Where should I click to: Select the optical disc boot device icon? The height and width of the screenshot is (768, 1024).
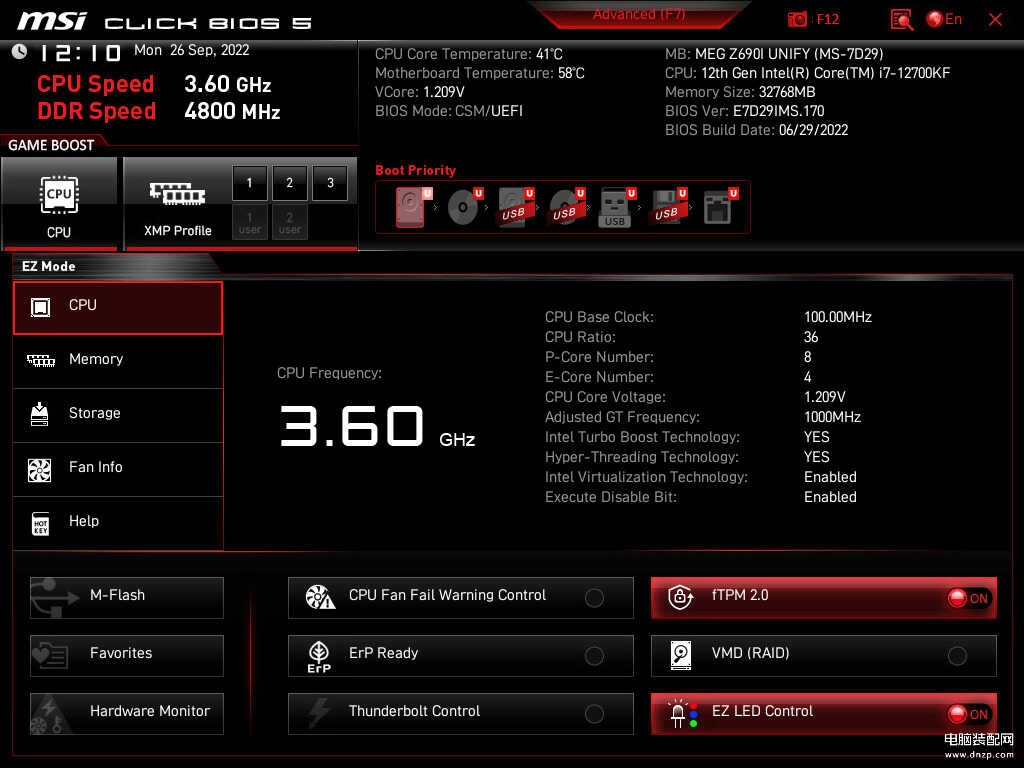[462, 208]
